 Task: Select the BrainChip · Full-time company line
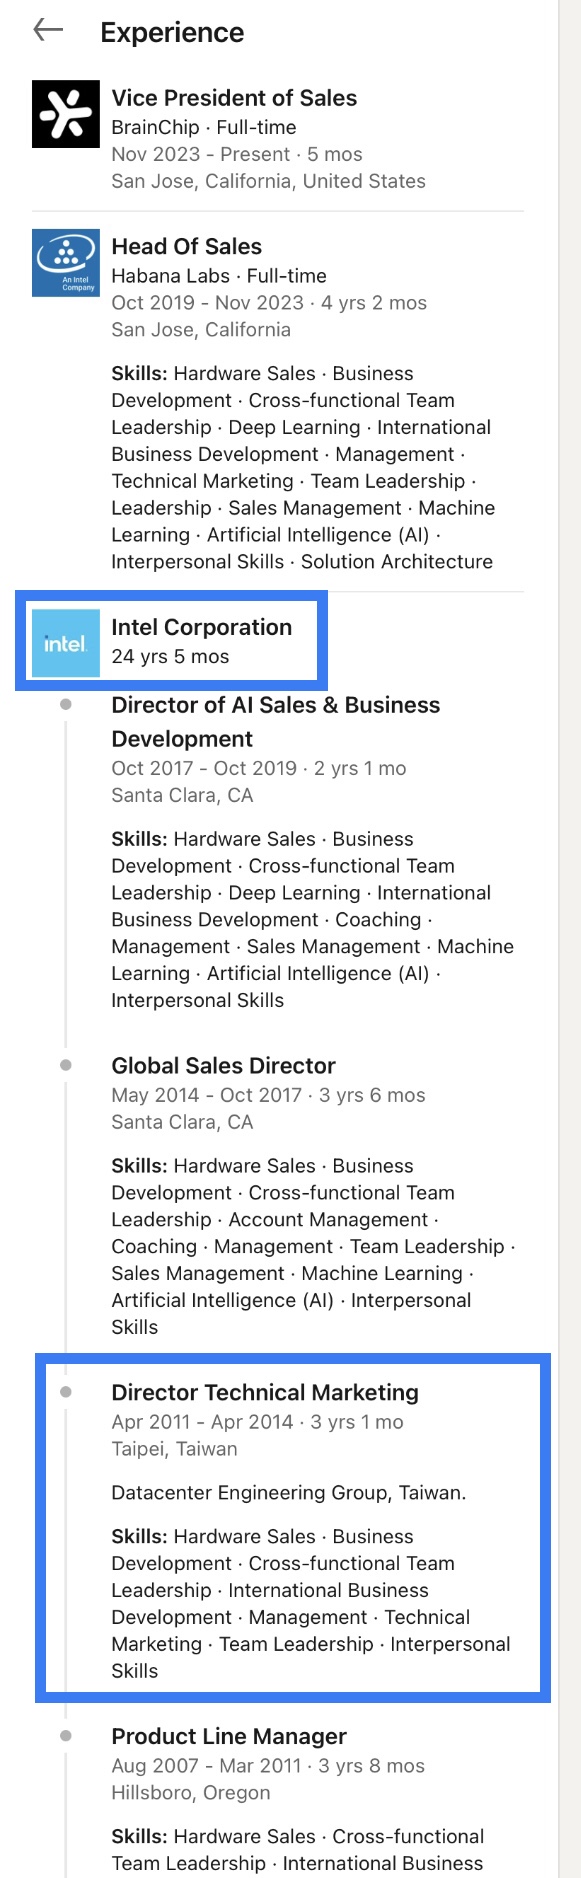(204, 127)
